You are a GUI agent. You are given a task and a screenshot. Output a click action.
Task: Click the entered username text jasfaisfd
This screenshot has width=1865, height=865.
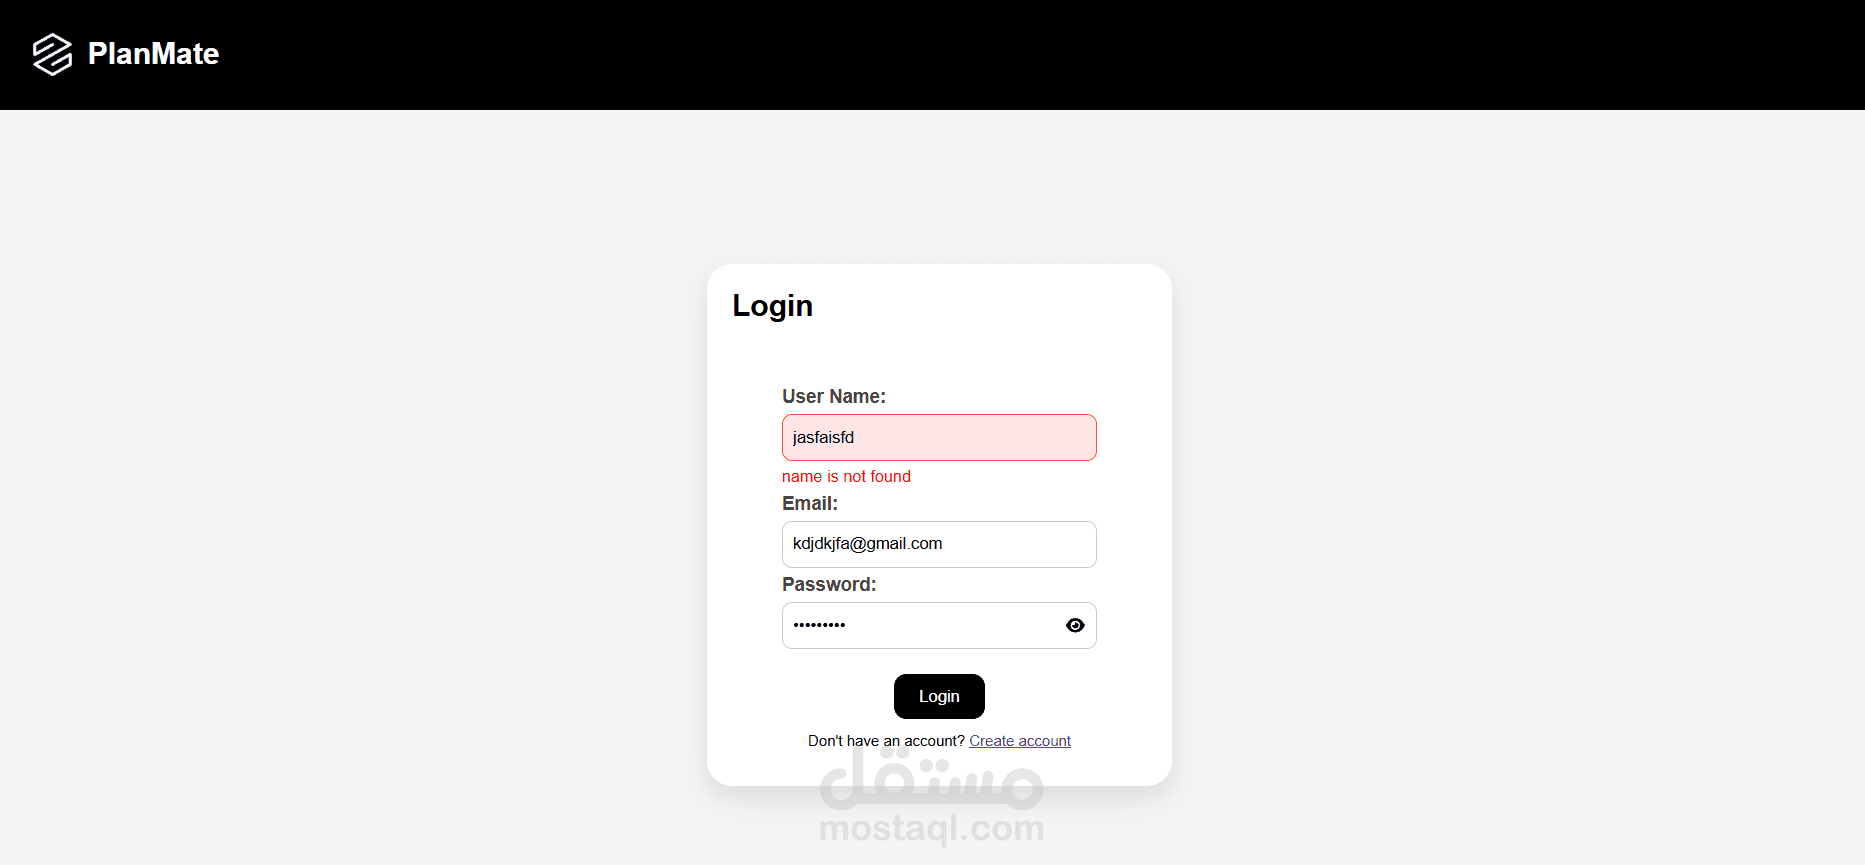823,437
